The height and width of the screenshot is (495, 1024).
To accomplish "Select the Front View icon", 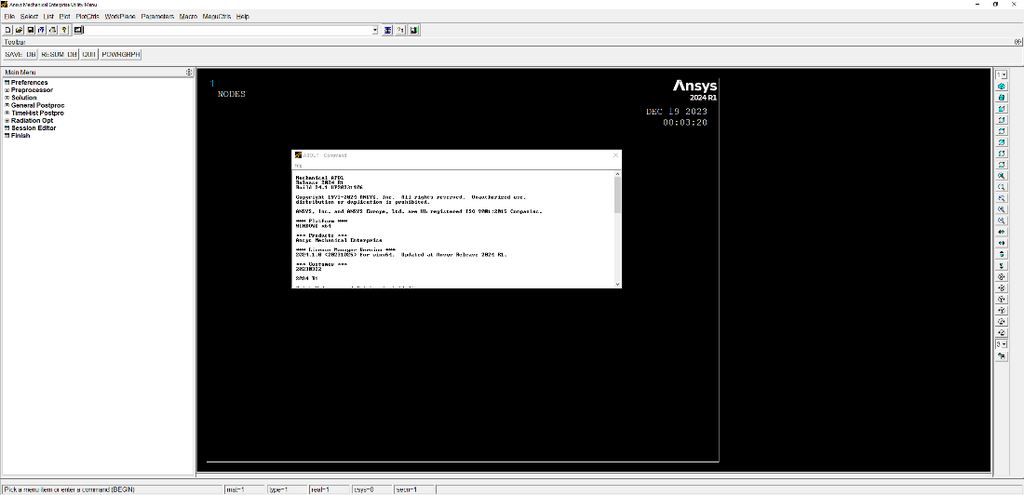I will coord(1001,108).
